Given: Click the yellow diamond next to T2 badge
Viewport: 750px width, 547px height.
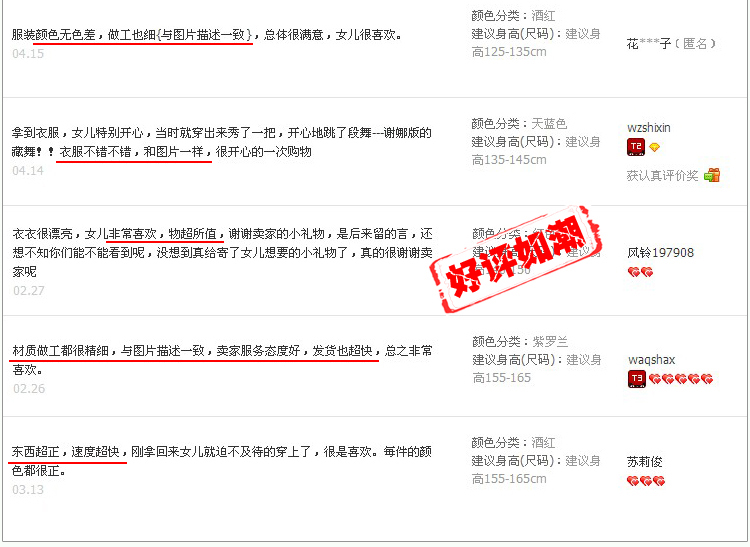Looking at the screenshot, I should click(x=654, y=147).
